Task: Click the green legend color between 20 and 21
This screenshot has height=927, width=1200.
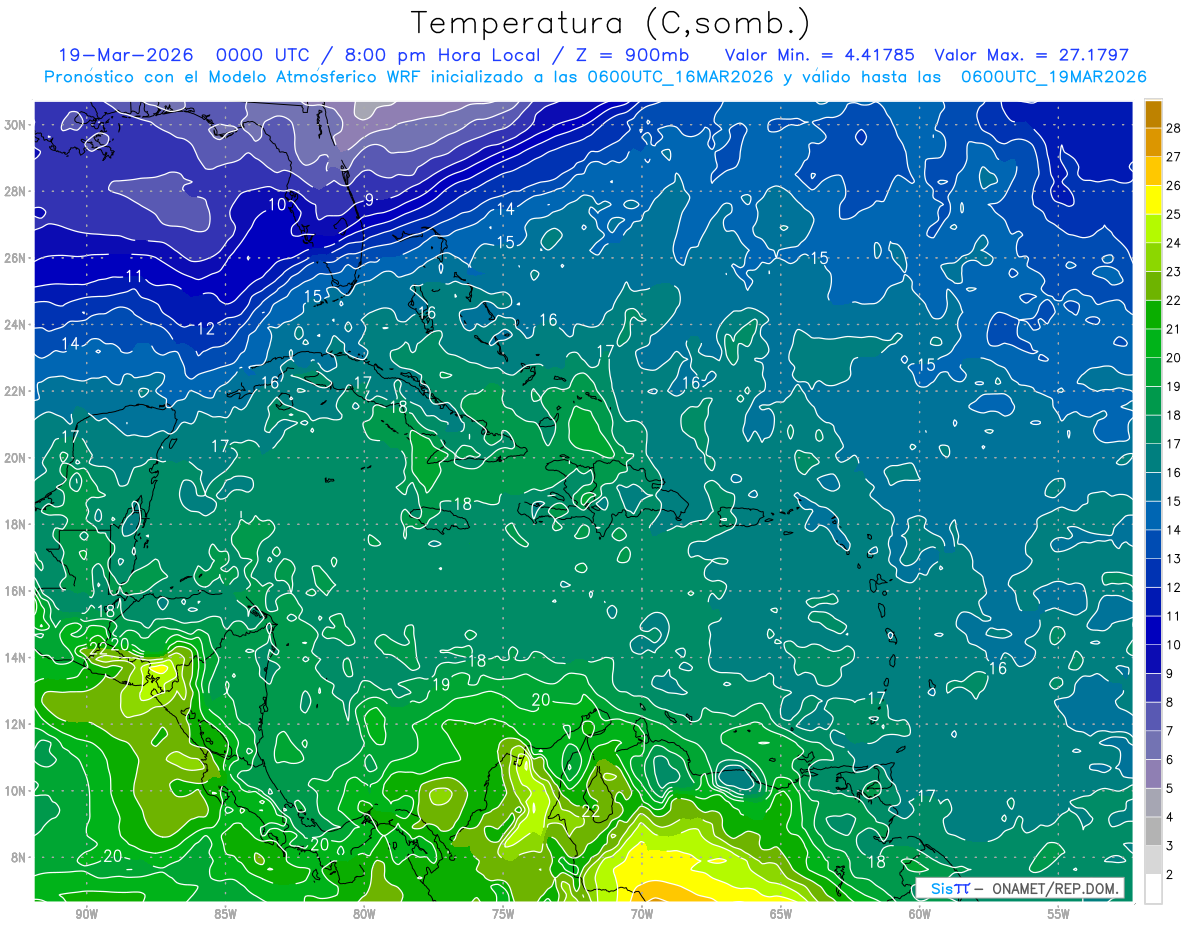Action: click(x=1153, y=344)
